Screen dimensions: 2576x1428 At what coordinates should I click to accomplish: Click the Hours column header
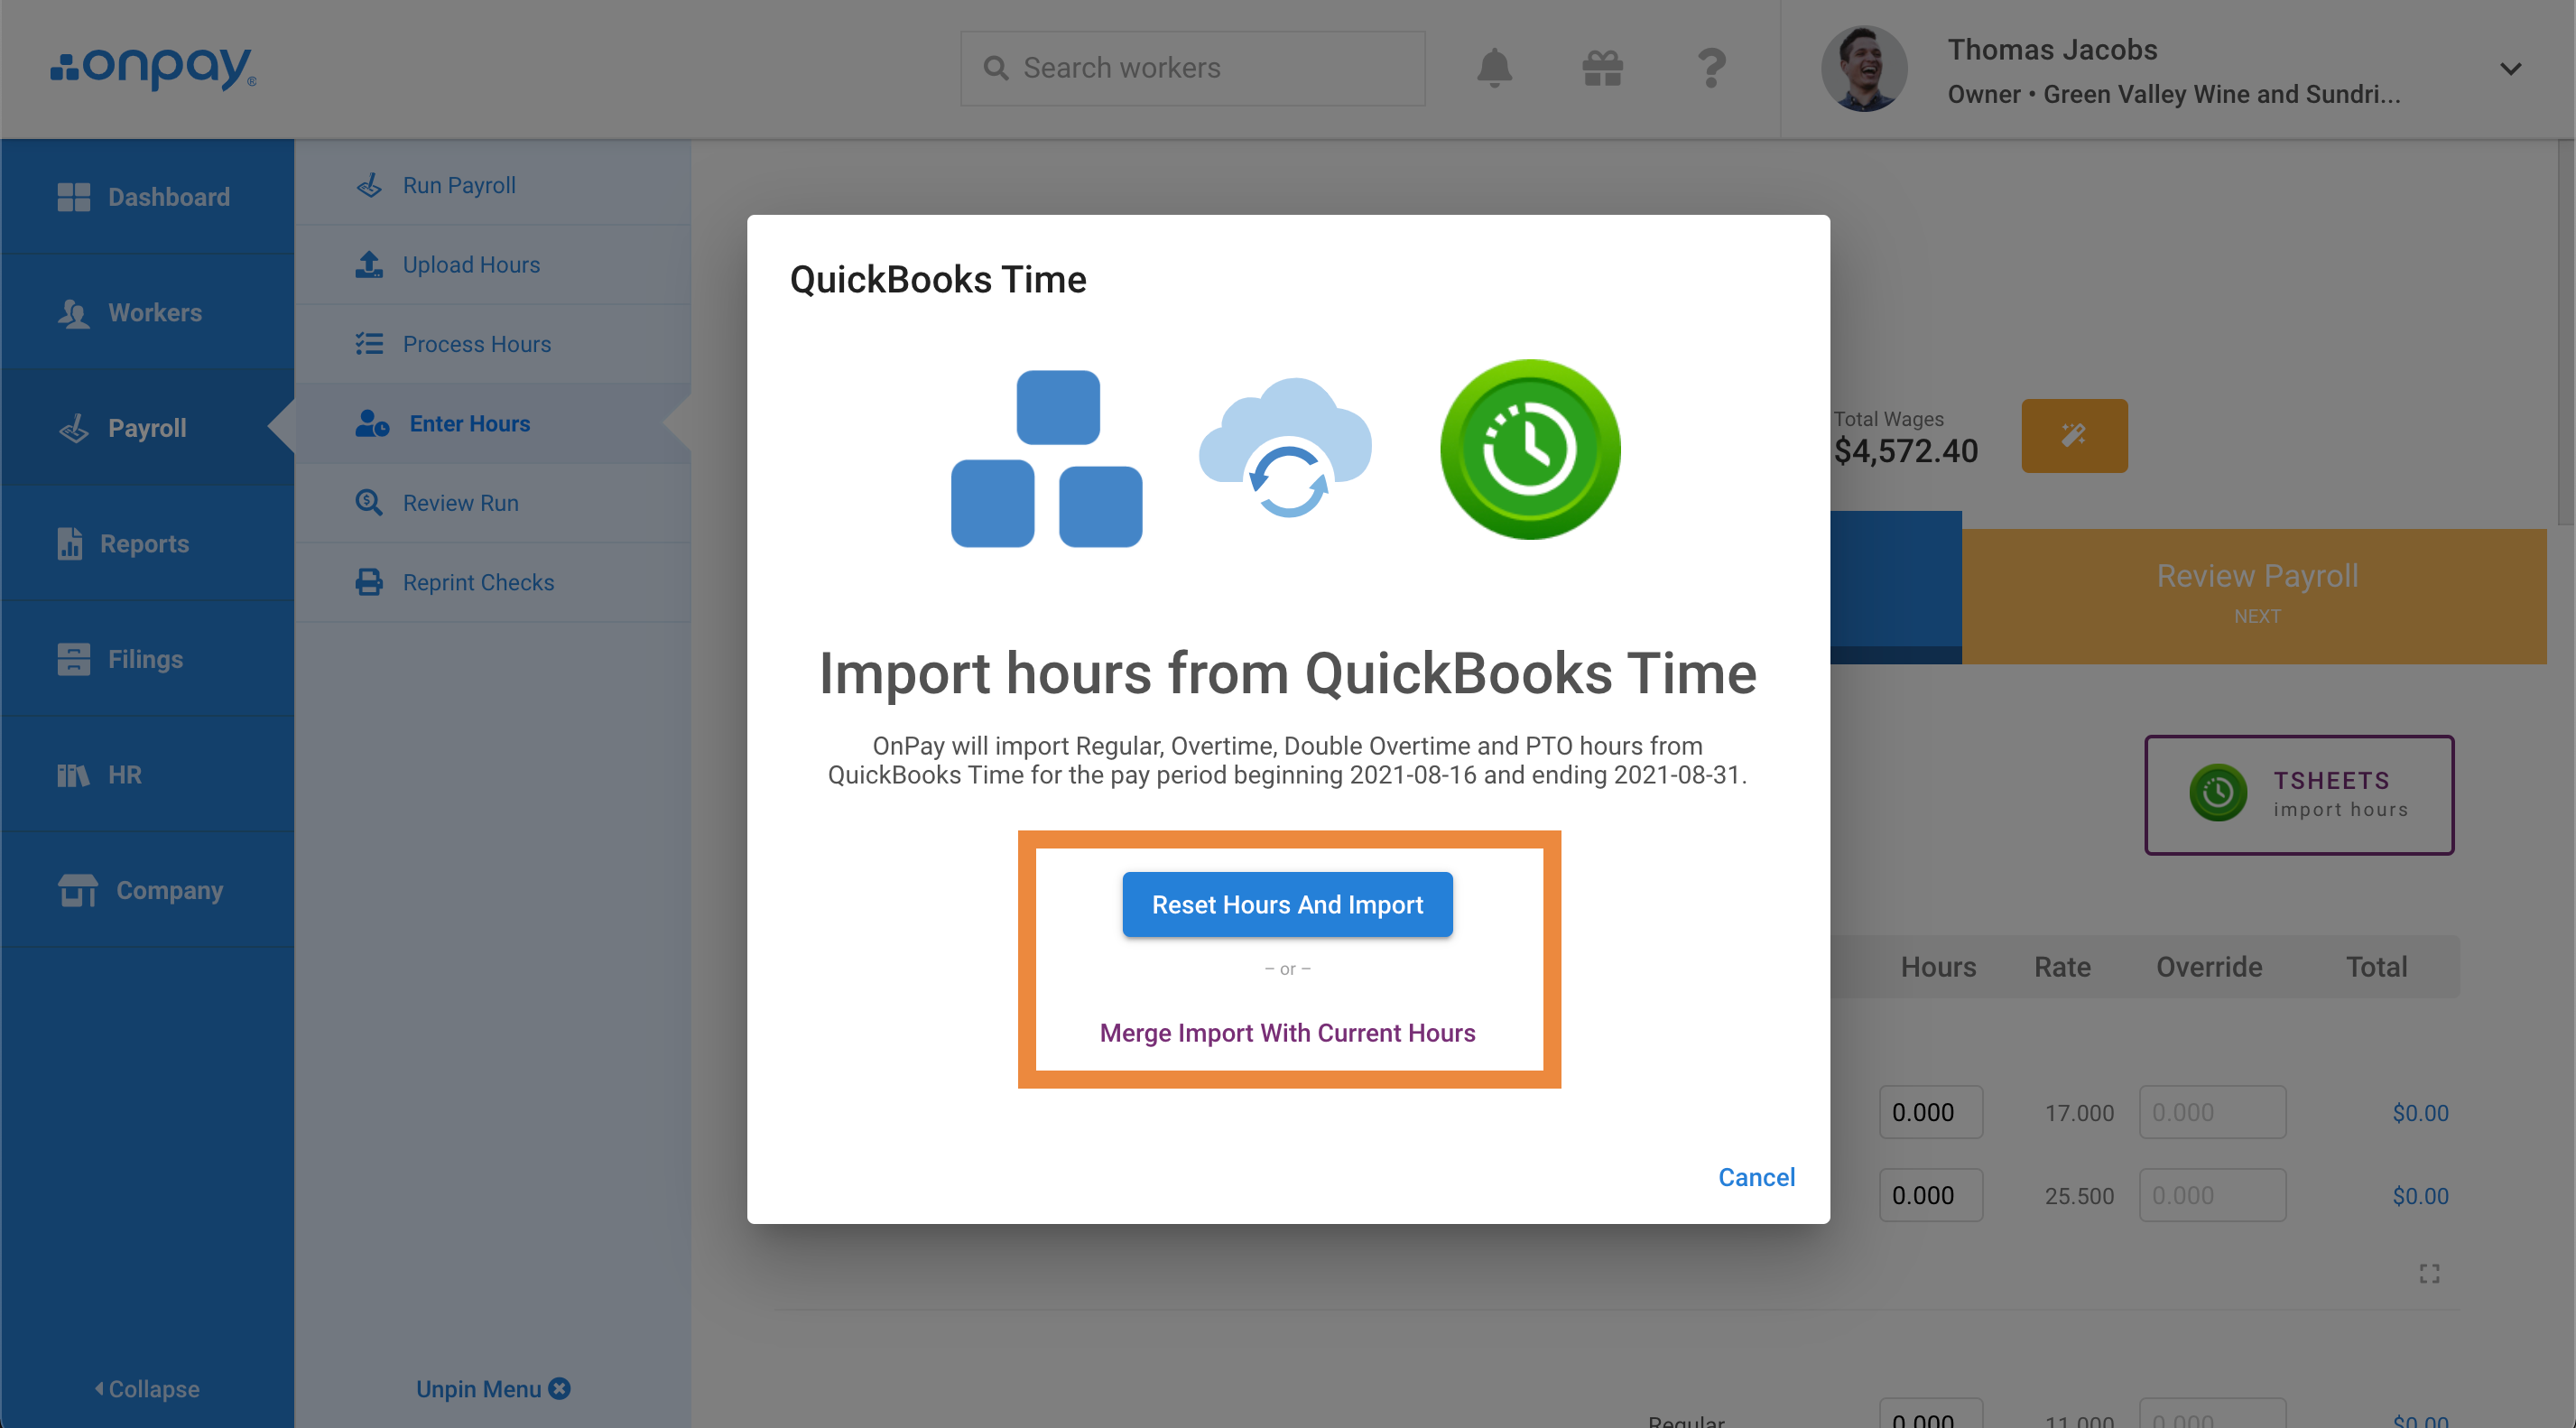tap(1937, 967)
